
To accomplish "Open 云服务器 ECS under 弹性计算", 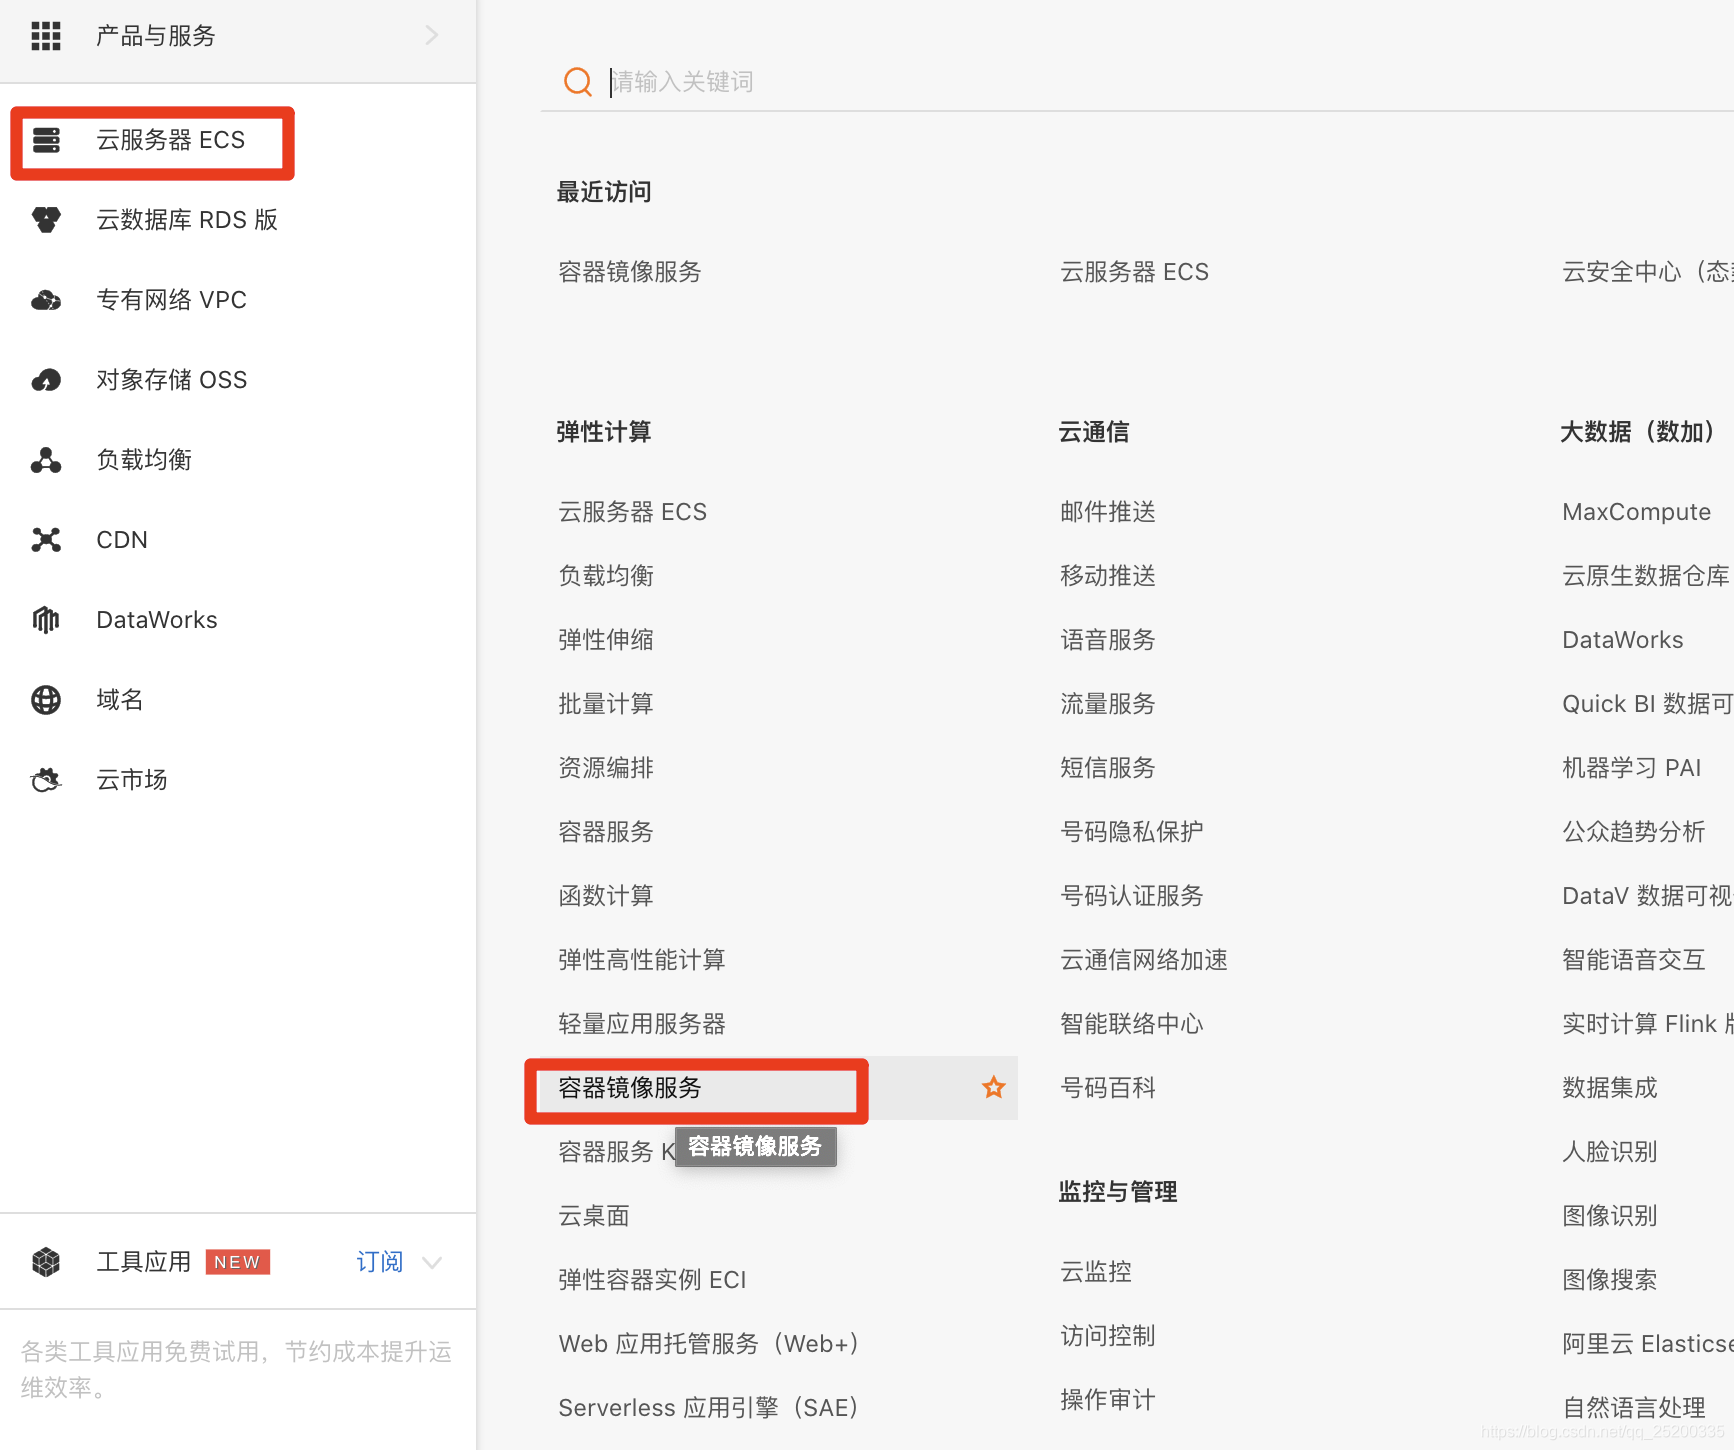I will [633, 512].
